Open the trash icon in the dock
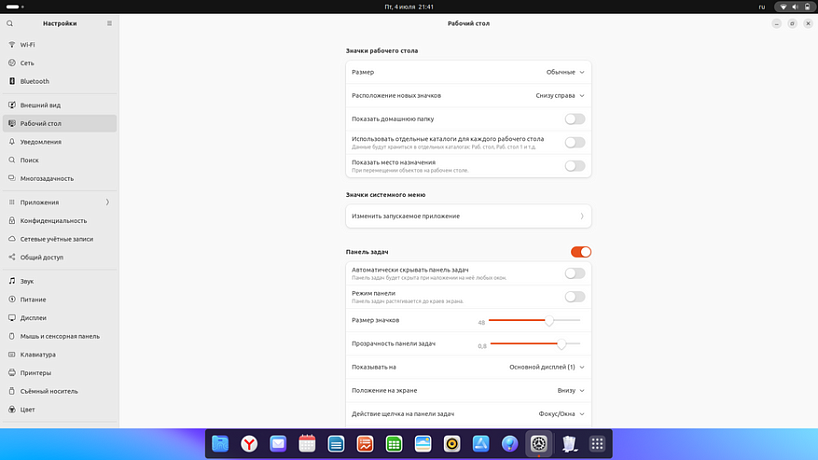 (568, 443)
